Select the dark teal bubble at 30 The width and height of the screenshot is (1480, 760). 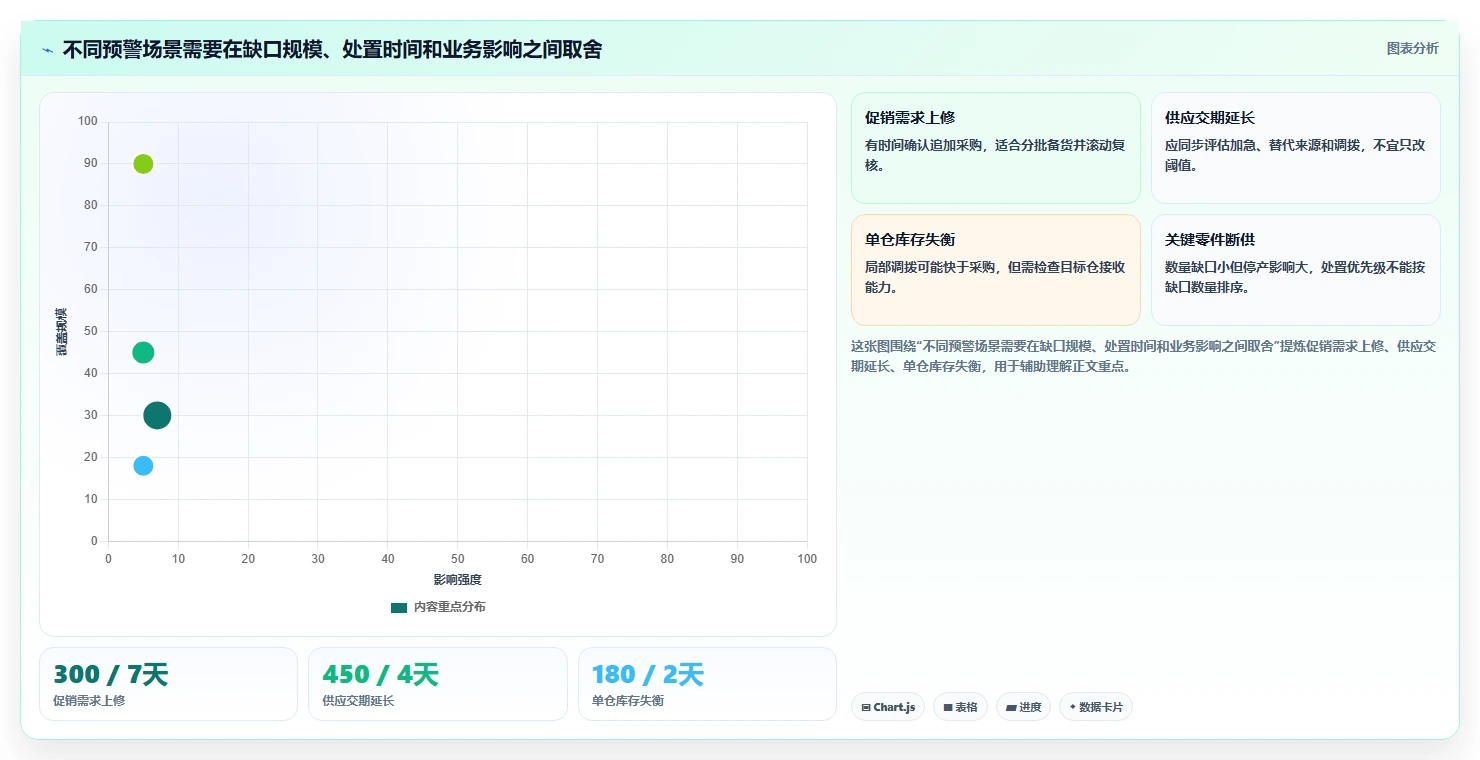(x=157, y=416)
